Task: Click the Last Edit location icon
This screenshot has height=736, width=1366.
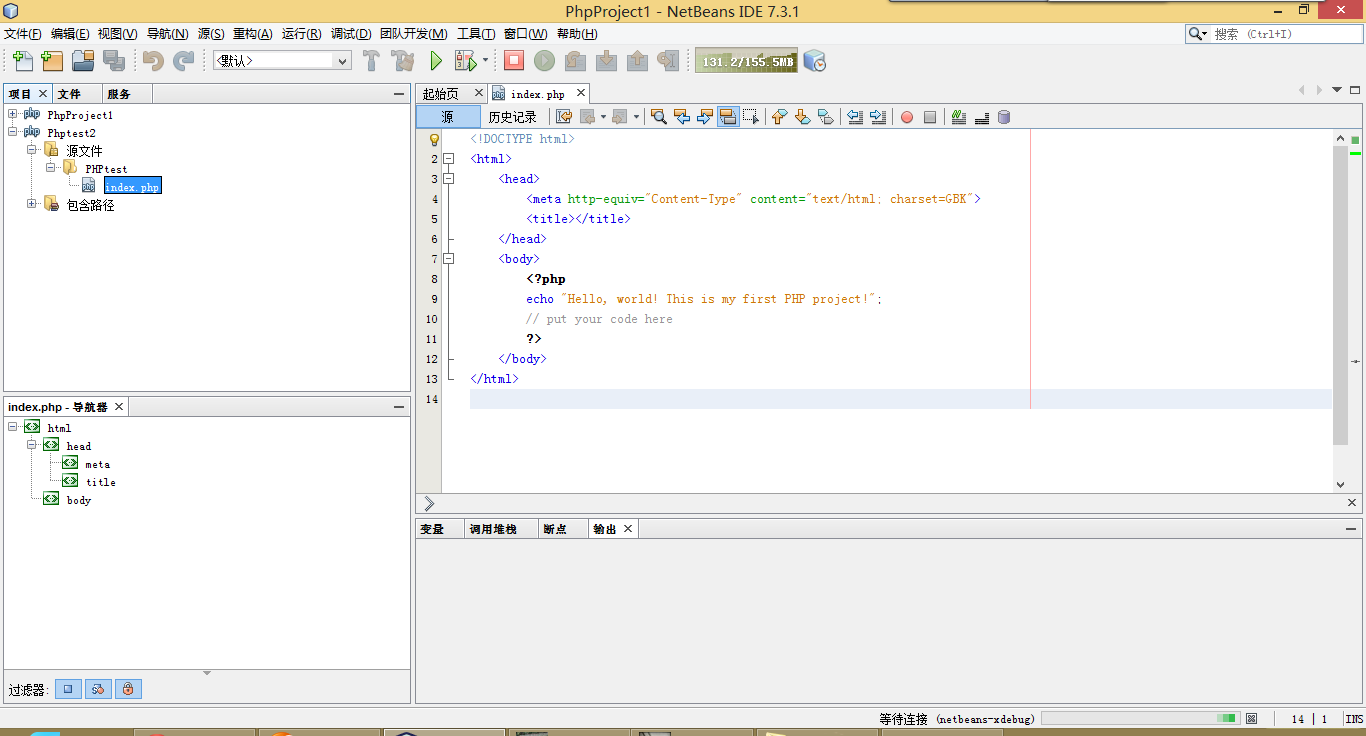Action: coord(564,117)
